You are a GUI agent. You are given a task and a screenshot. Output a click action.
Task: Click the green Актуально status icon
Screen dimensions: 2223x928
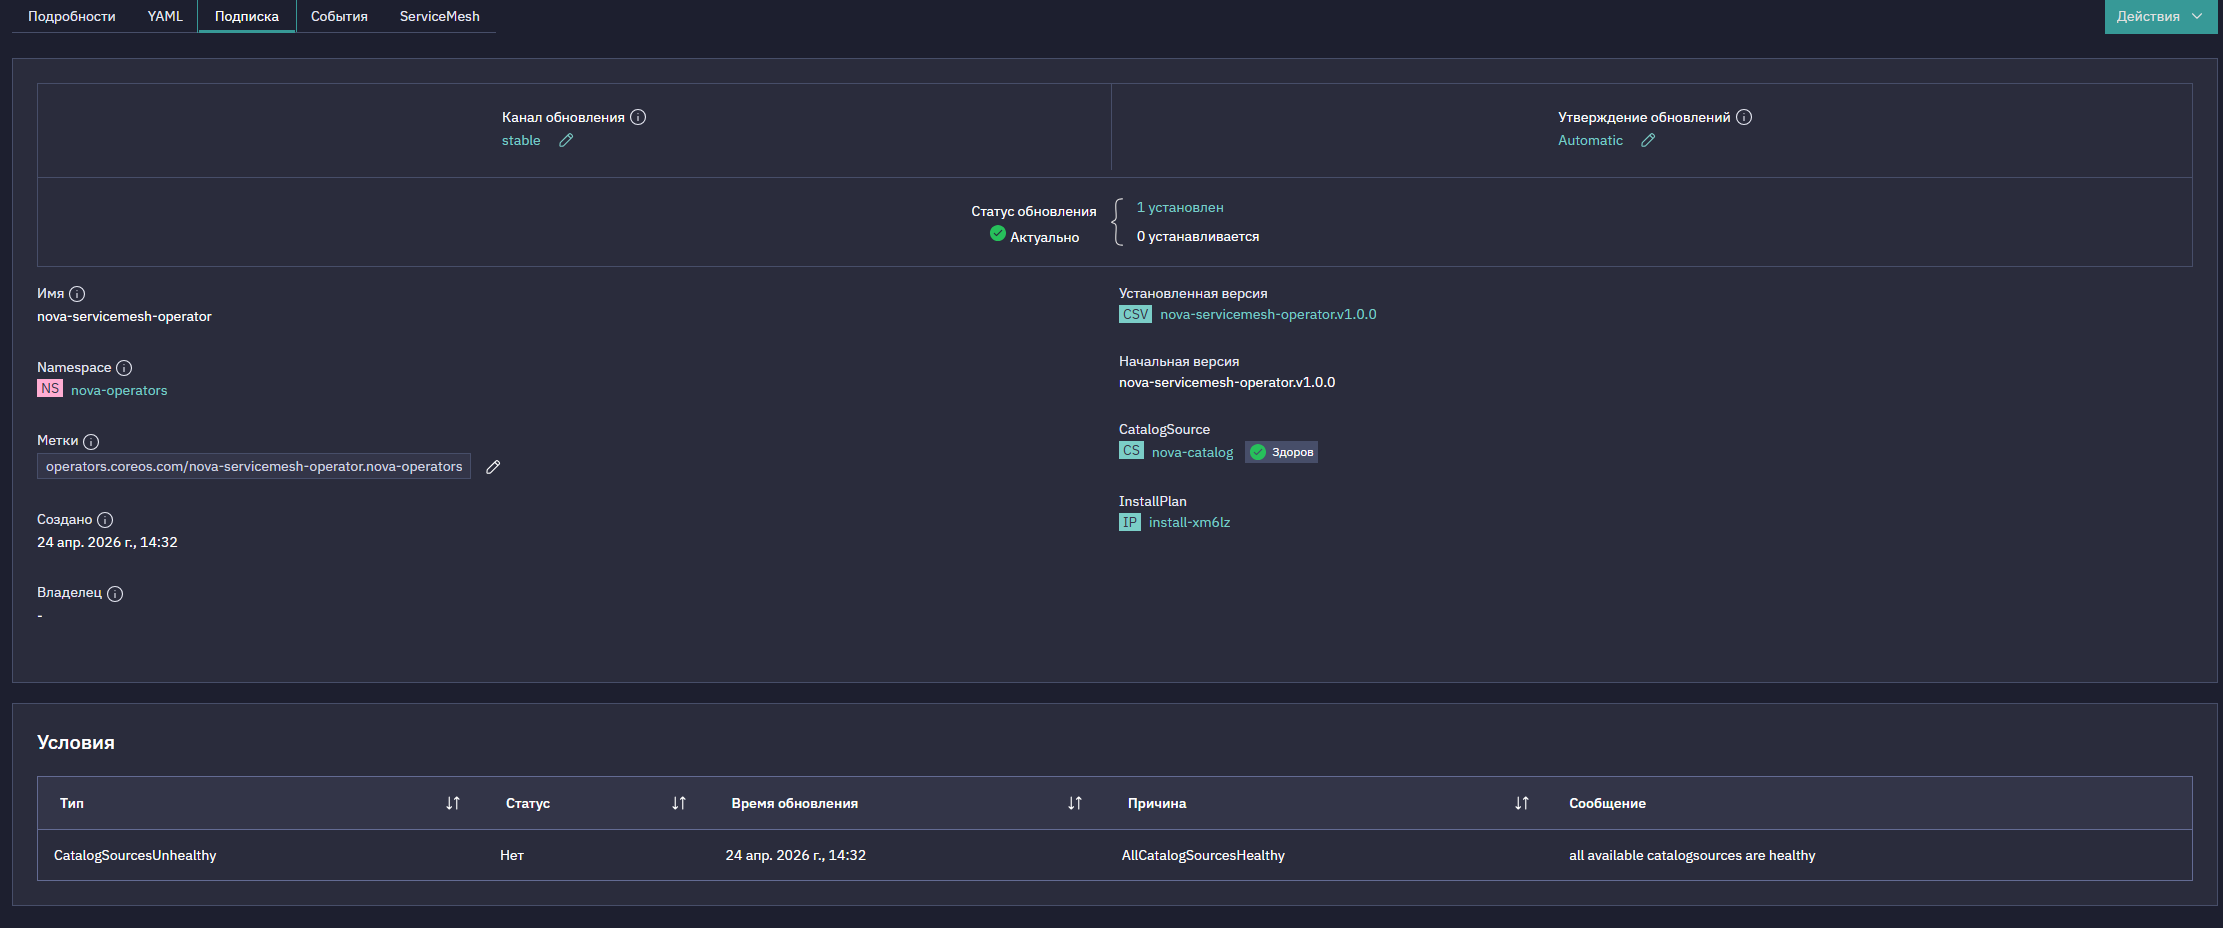coord(998,233)
